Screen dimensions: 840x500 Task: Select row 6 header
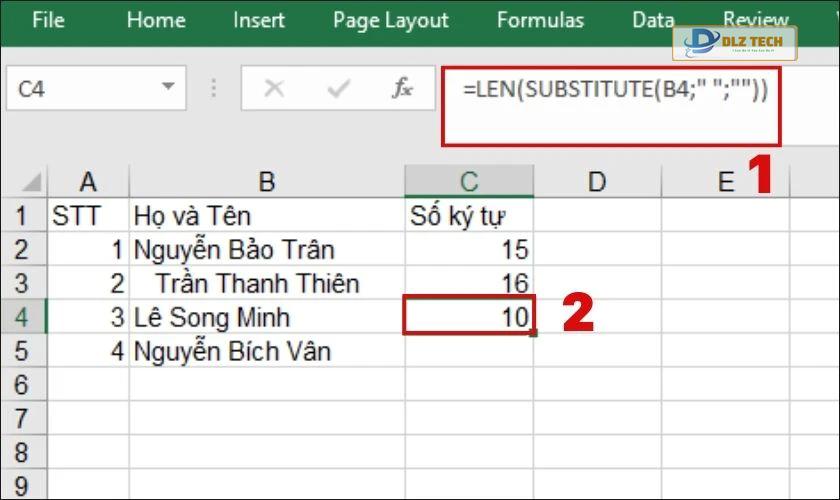coord(24,385)
